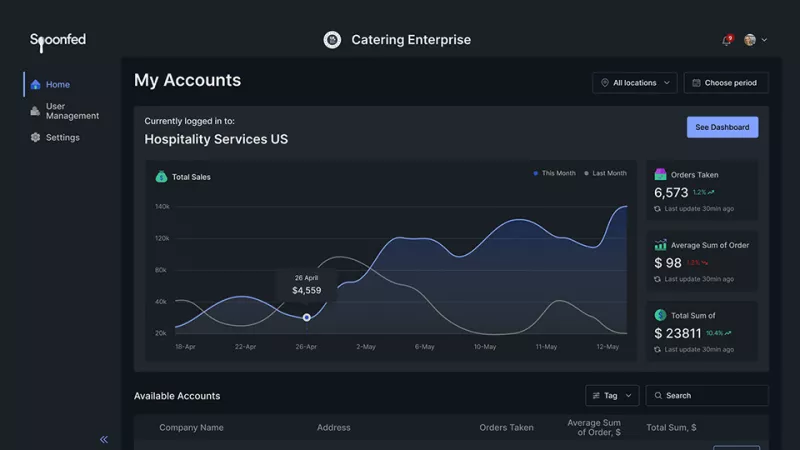Toggle the Last Month legend series
Screen dimensions: 800x450
point(606,173)
